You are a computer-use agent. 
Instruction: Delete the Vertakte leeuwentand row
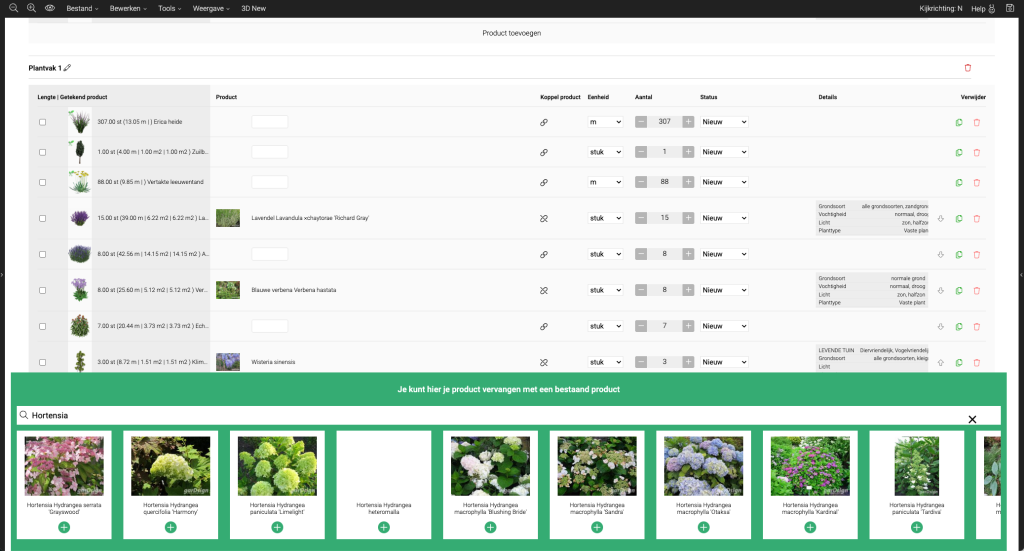pyautogui.click(x=976, y=182)
